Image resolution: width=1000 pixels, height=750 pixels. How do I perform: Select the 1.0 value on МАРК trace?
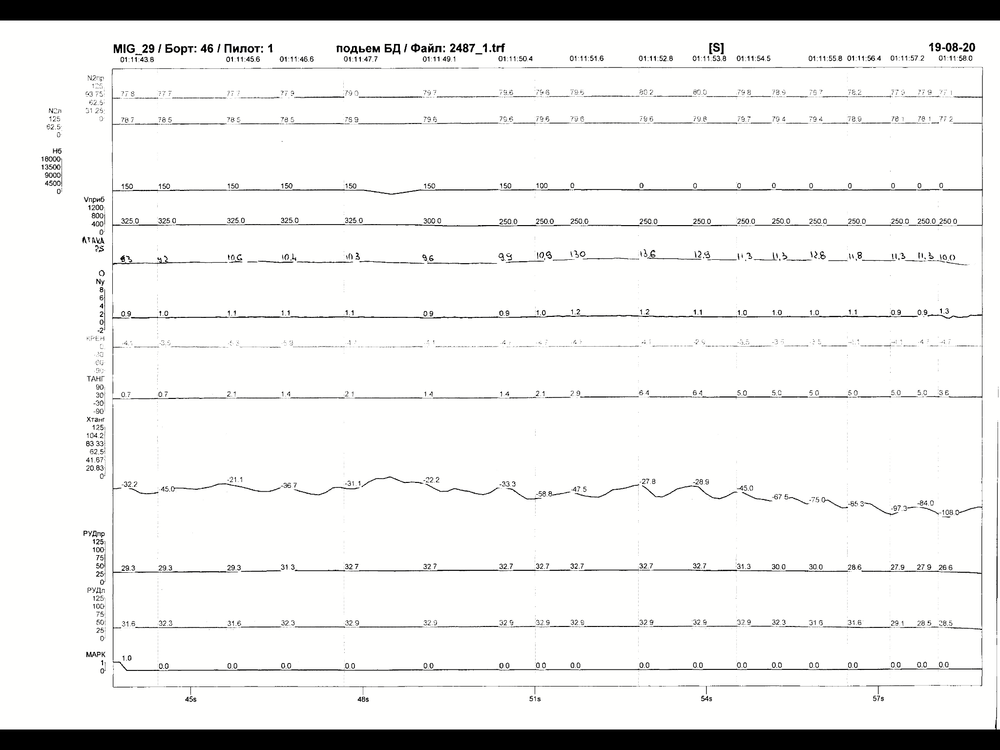point(126,658)
